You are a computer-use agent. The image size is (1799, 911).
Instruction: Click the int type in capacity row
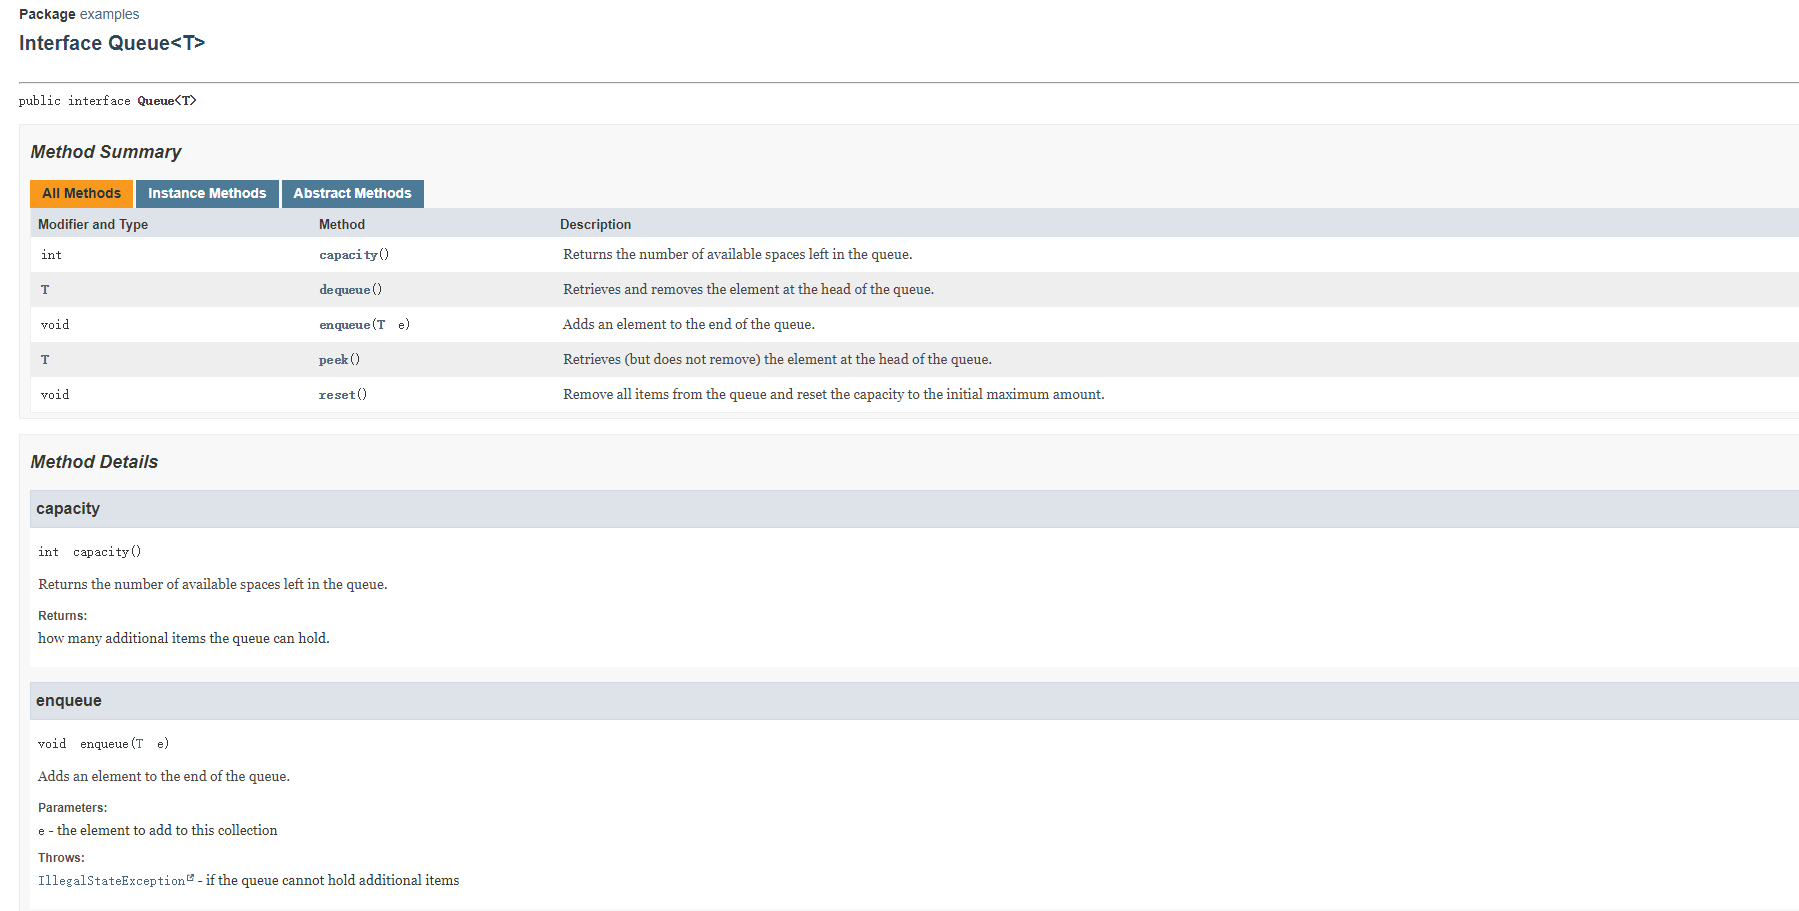pos(51,255)
